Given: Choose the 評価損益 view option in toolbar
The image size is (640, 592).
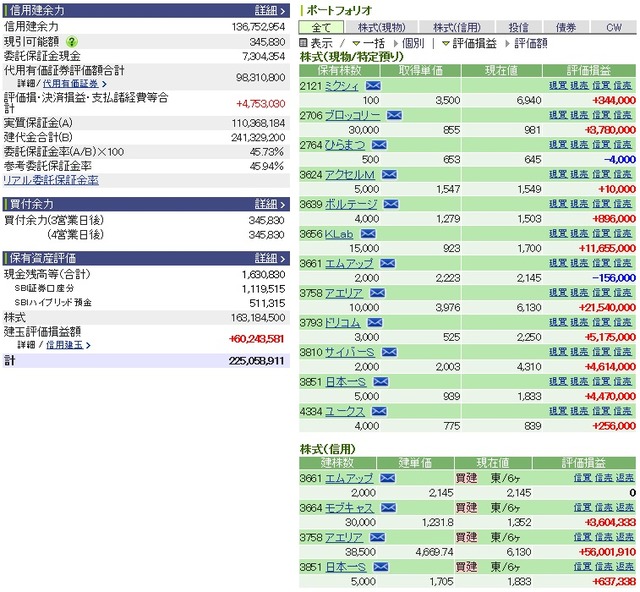Looking at the screenshot, I should point(474,43).
